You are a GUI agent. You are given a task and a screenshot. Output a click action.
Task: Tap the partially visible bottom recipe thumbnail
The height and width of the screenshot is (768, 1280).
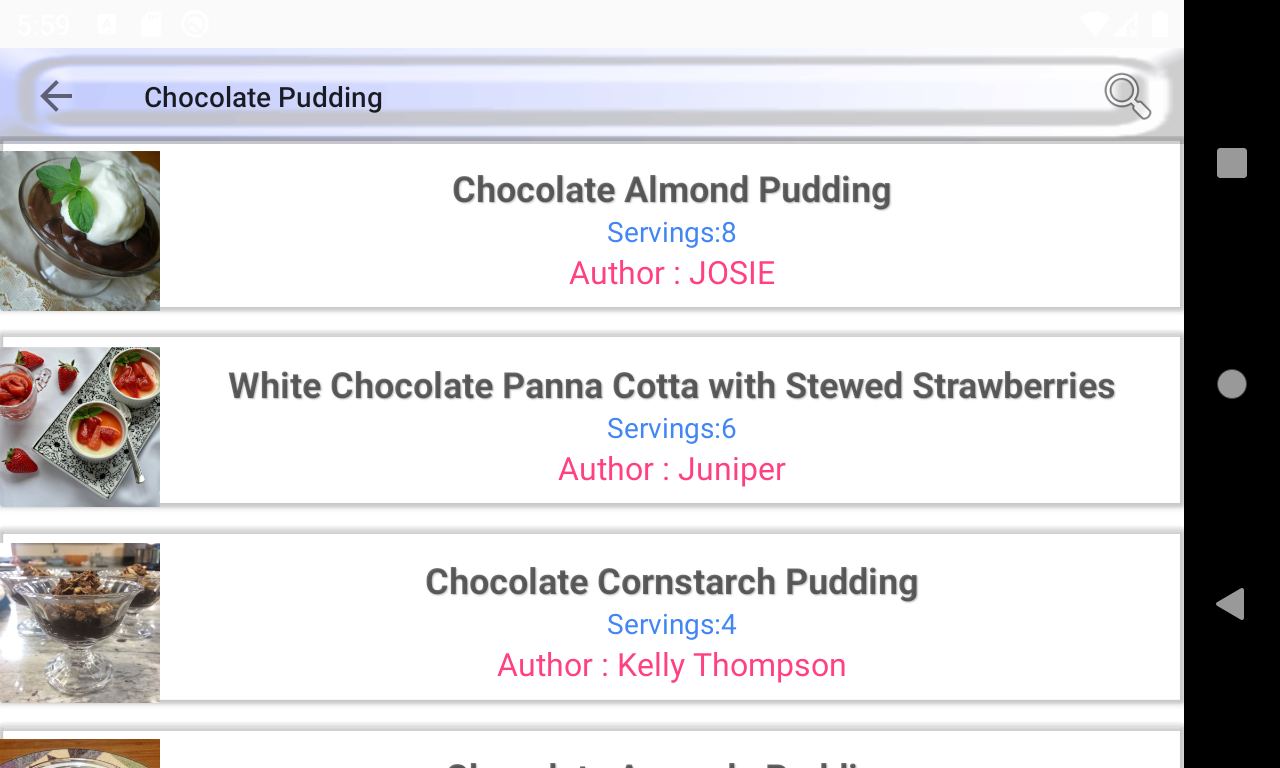pyautogui.click(x=80, y=754)
